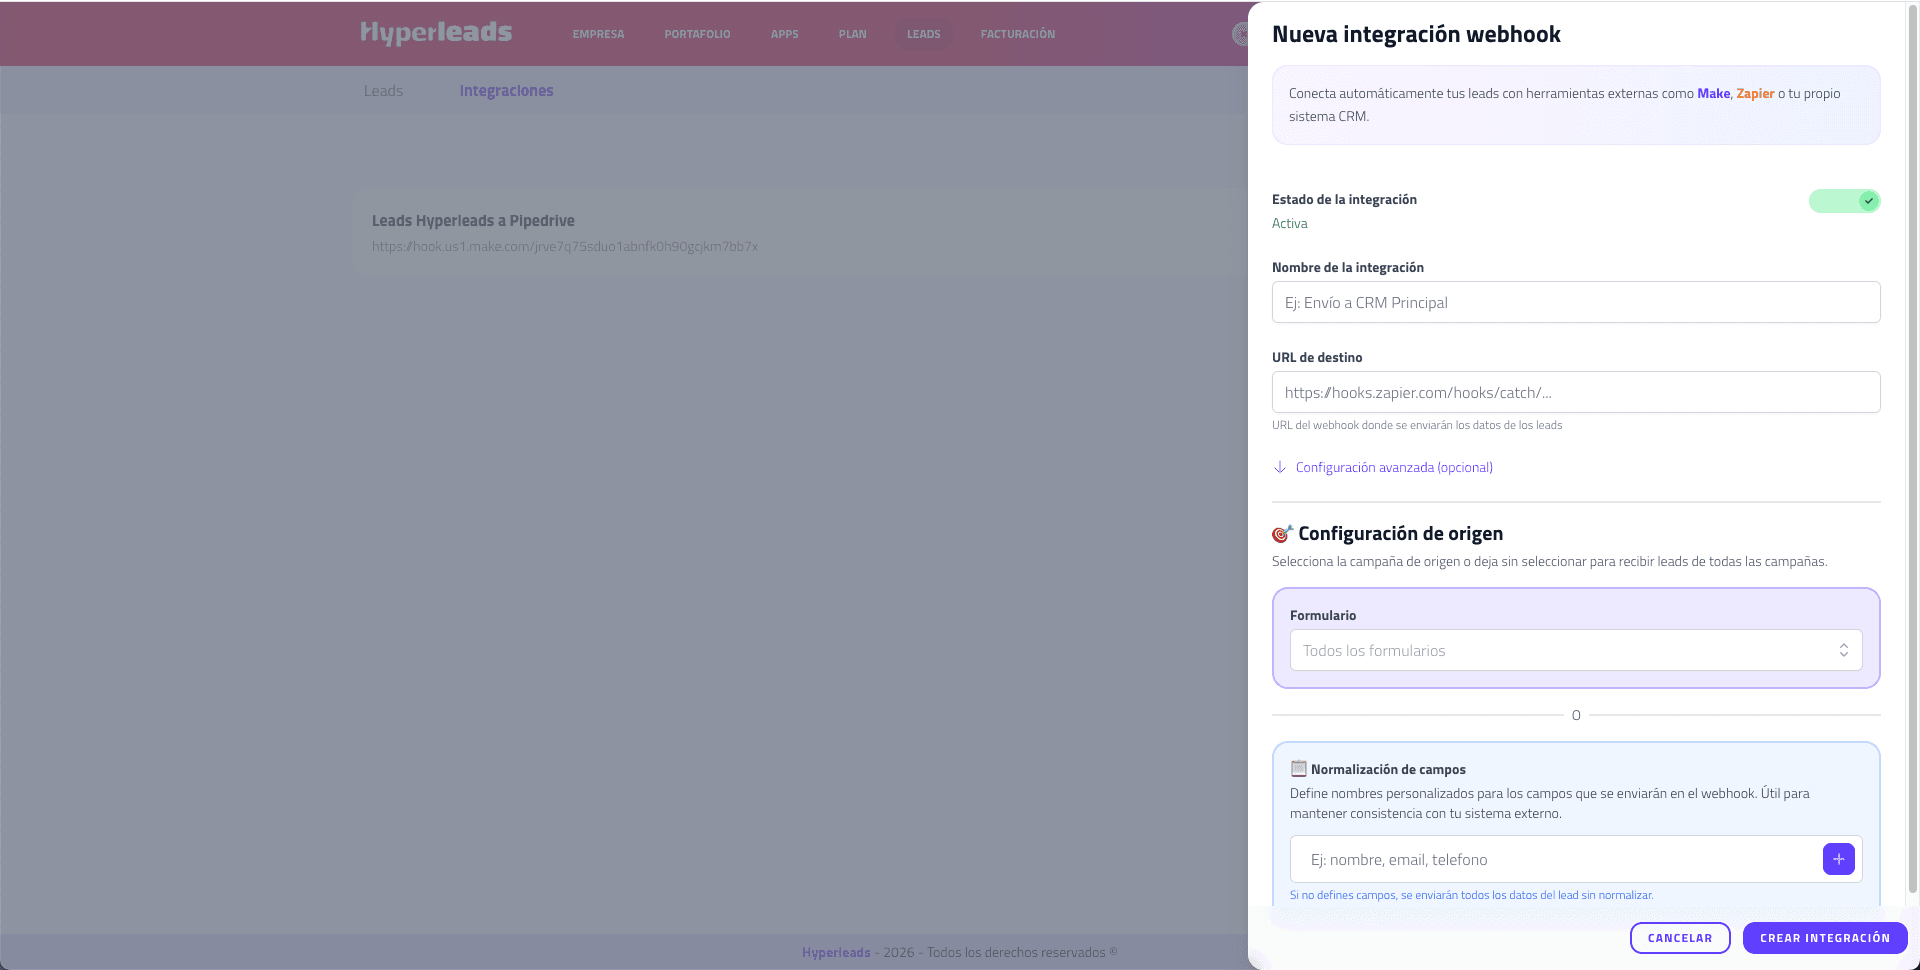Open the Make link
This screenshot has height=970, width=1920.
tap(1713, 93)
